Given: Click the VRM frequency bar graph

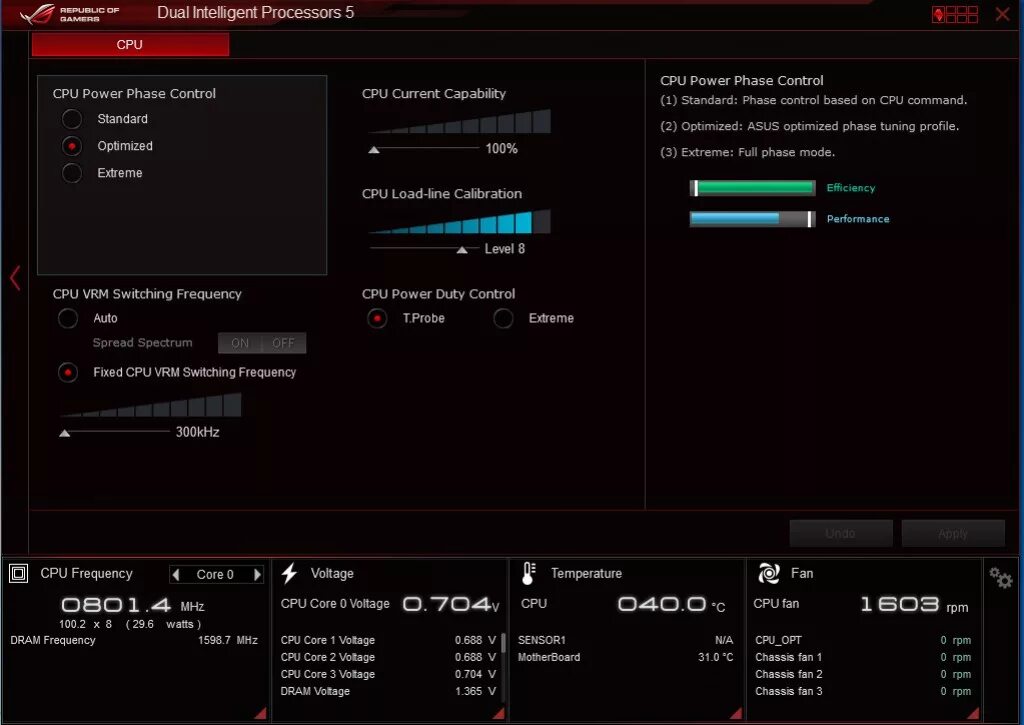Looking at the screenshot, I should coord(151,405).
